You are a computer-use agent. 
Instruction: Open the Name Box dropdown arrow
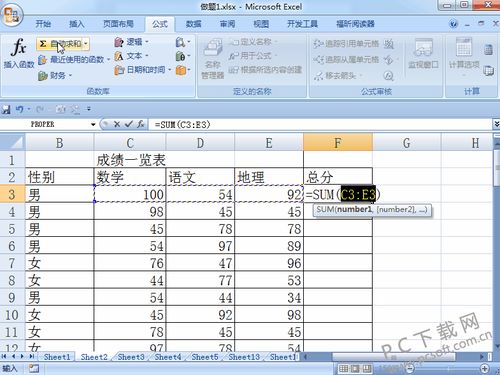pos(93,125)
